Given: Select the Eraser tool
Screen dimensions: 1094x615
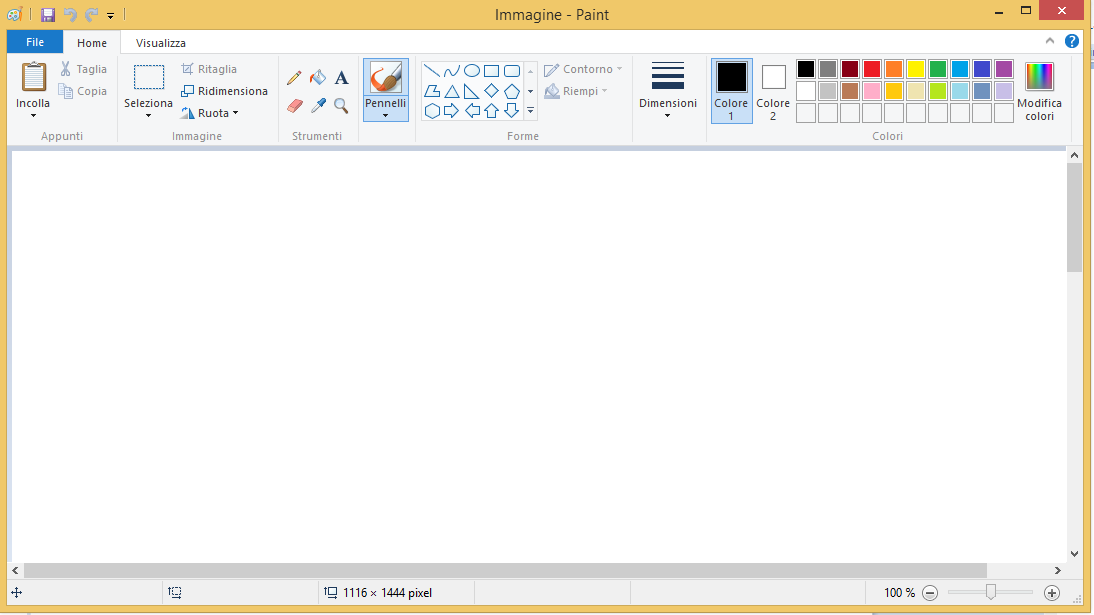Looking at the screenshot, I should (x=294, y=106).
